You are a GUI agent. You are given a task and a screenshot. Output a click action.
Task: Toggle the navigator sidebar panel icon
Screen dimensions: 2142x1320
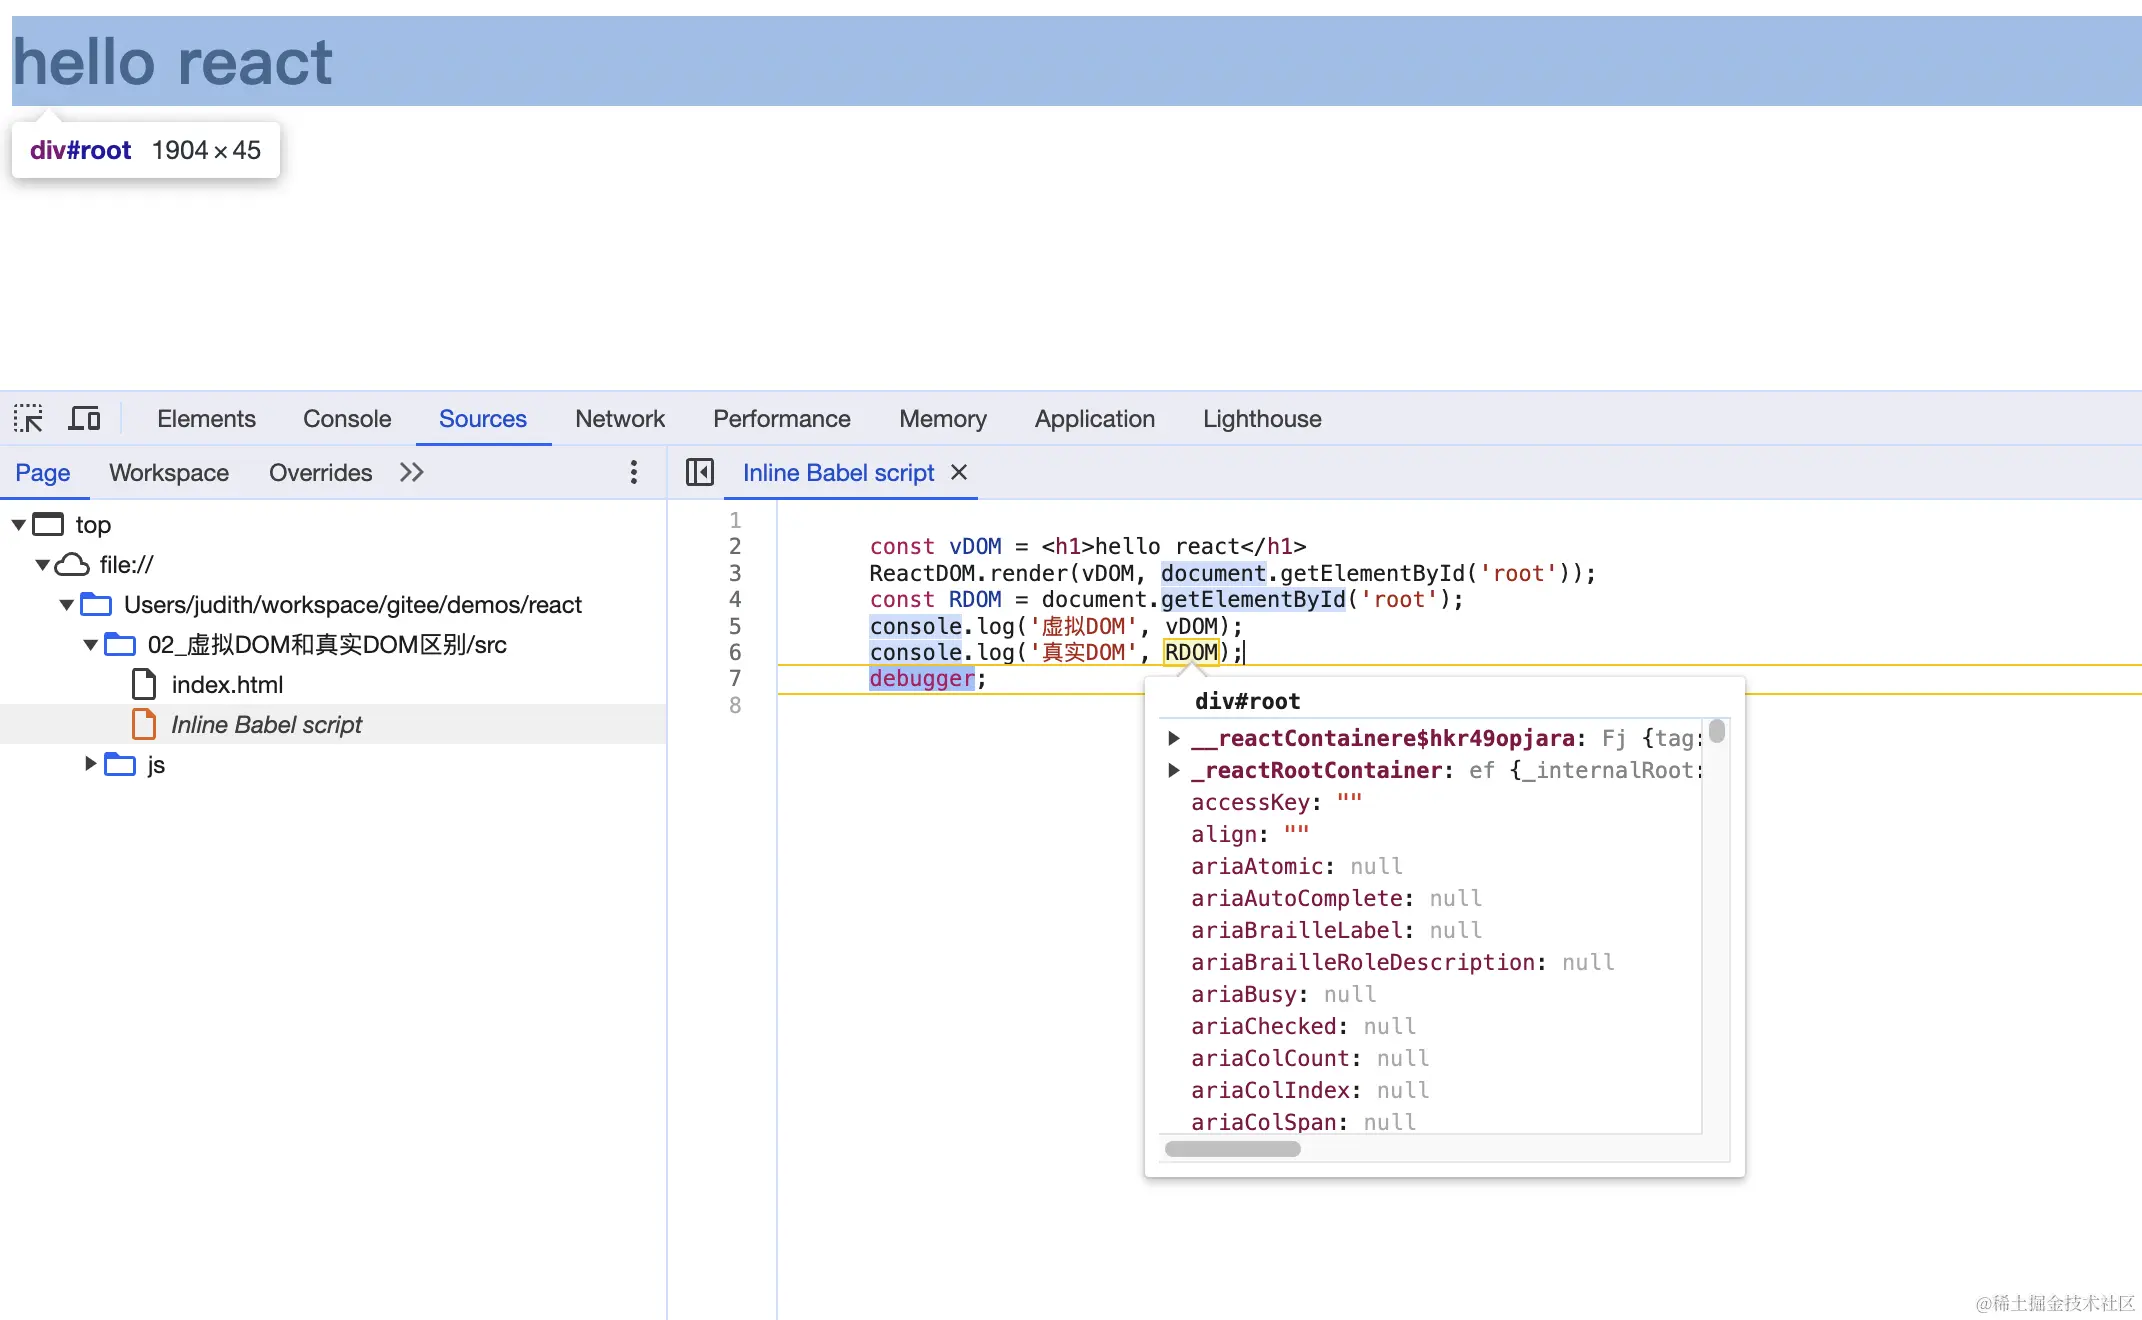(x=699, y=472)
